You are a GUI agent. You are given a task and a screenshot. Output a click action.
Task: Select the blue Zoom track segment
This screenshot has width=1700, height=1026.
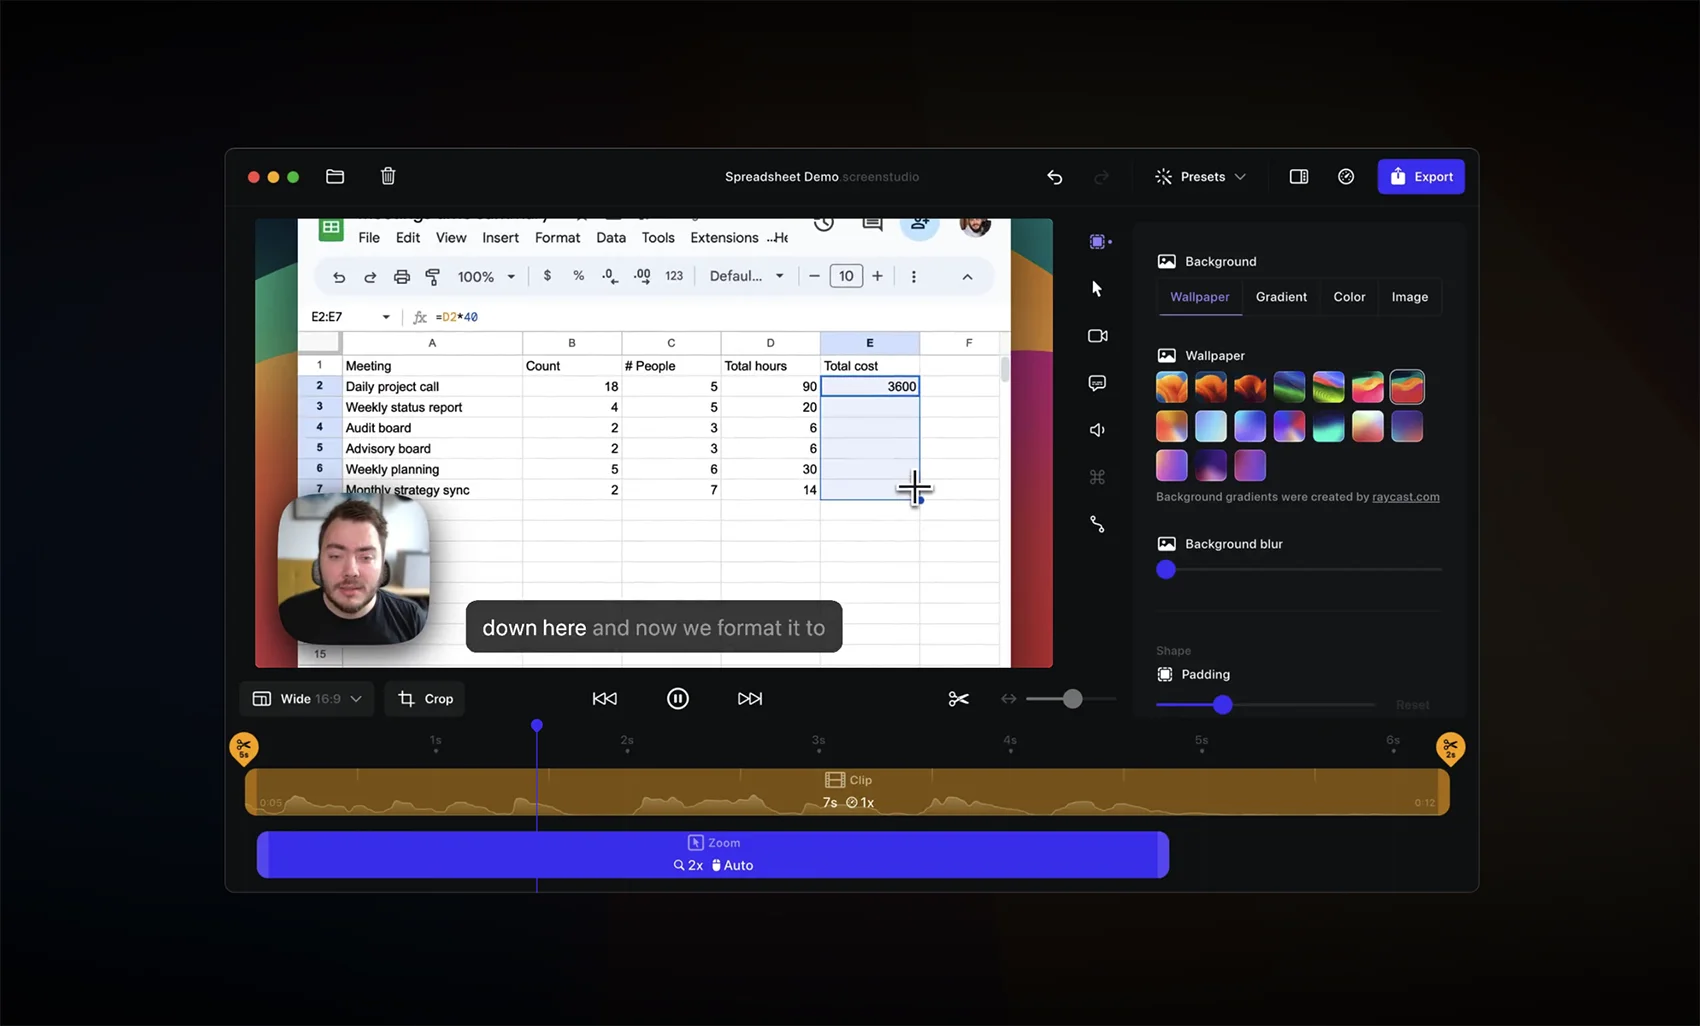pyautogui.click(x=712, y=855)
